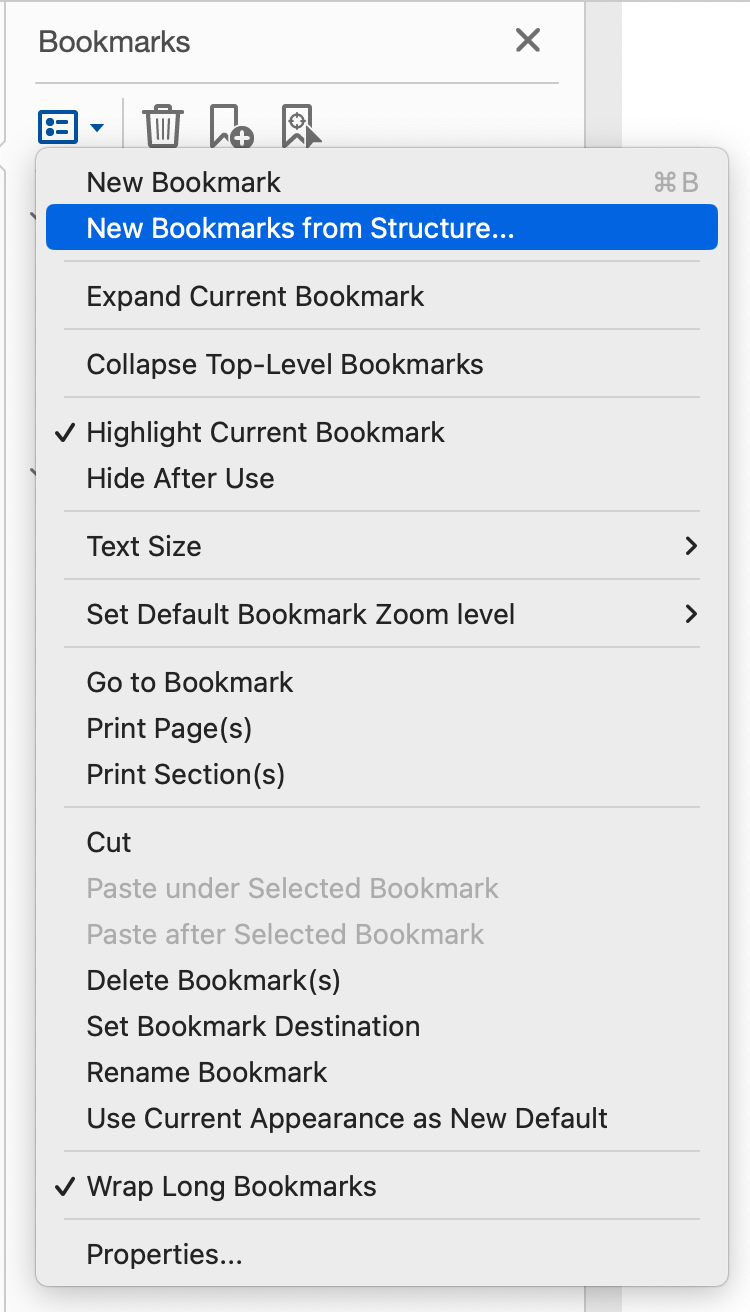Disable Highlight Current Bookmark
The height and width of the screenshot is (1312, 750).
265,432
